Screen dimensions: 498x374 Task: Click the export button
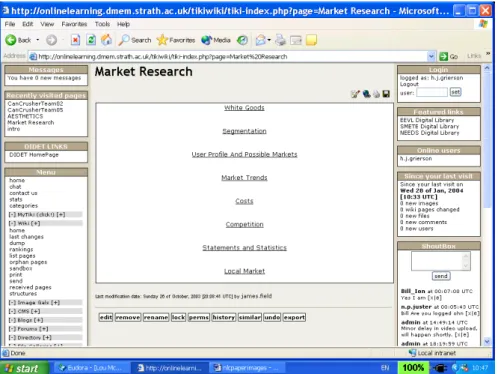294,317
